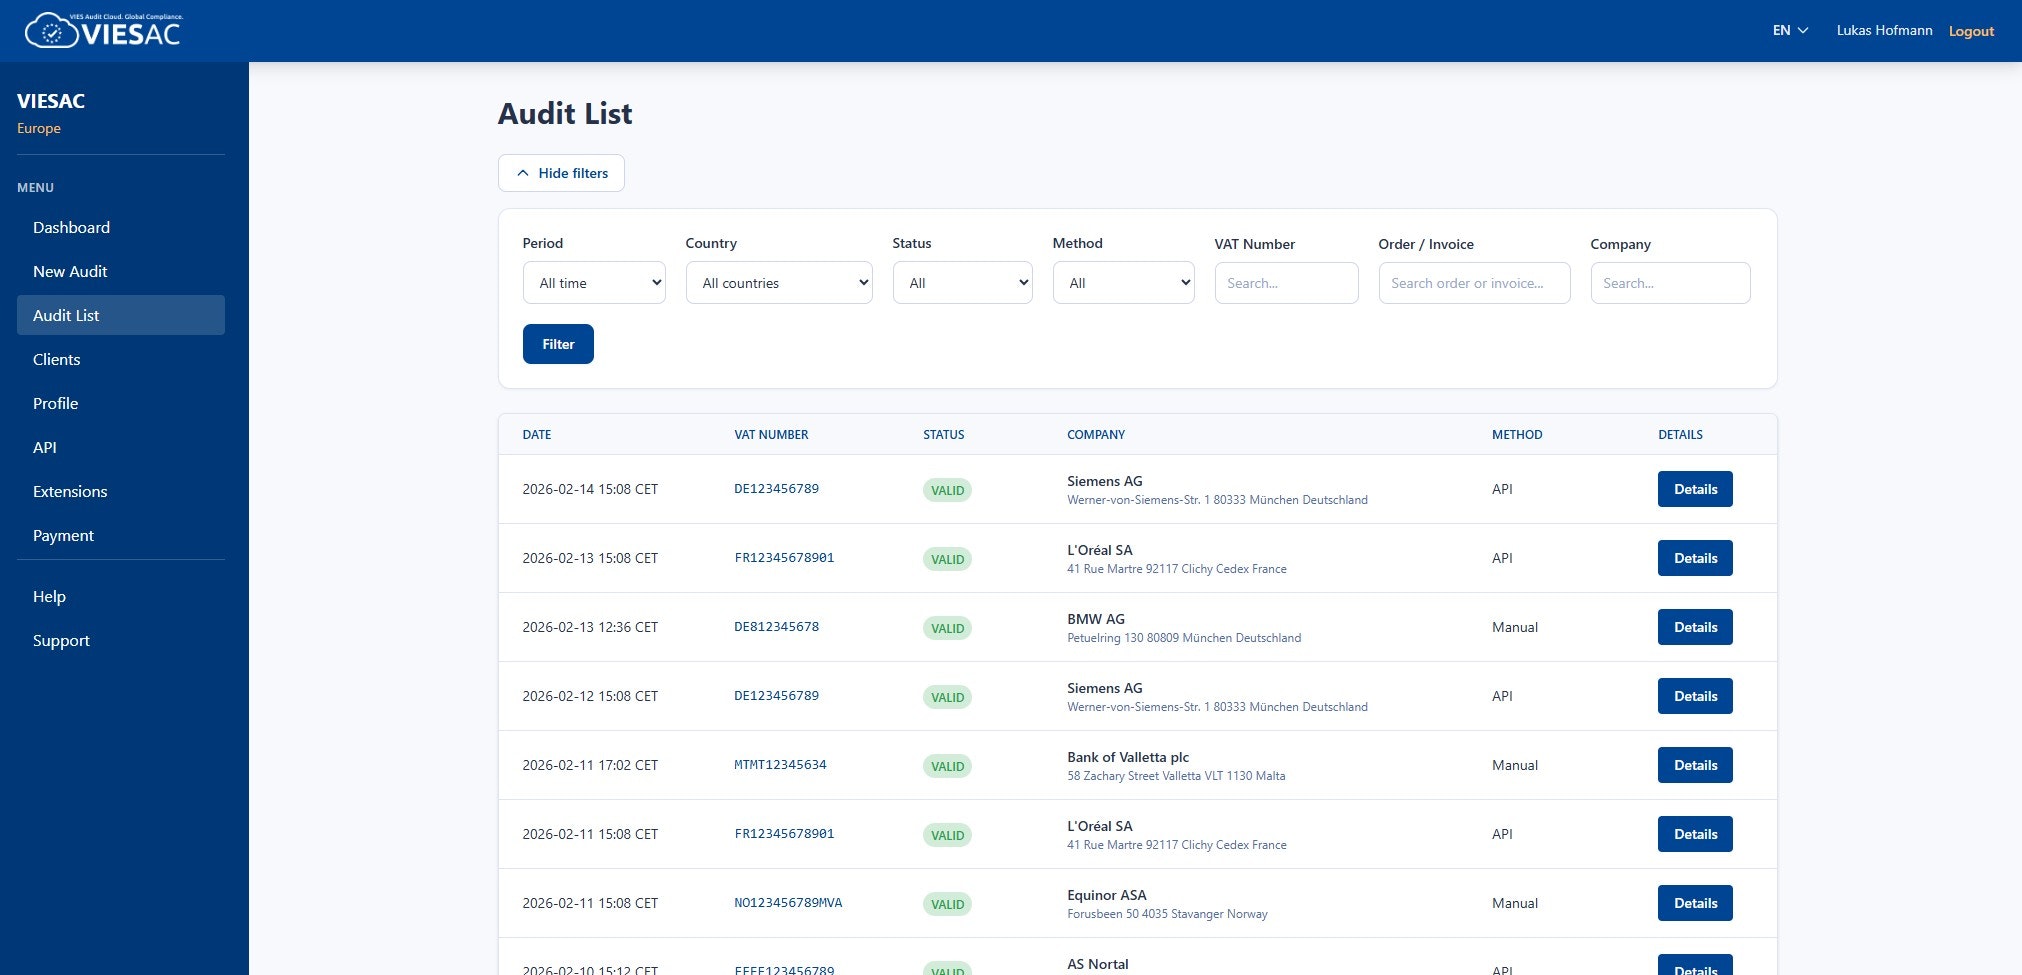The width and height of the screenshot is (2022, 975).
Task: Open Lukas Hofmann's account name
Action: (x=1883, y=30)
